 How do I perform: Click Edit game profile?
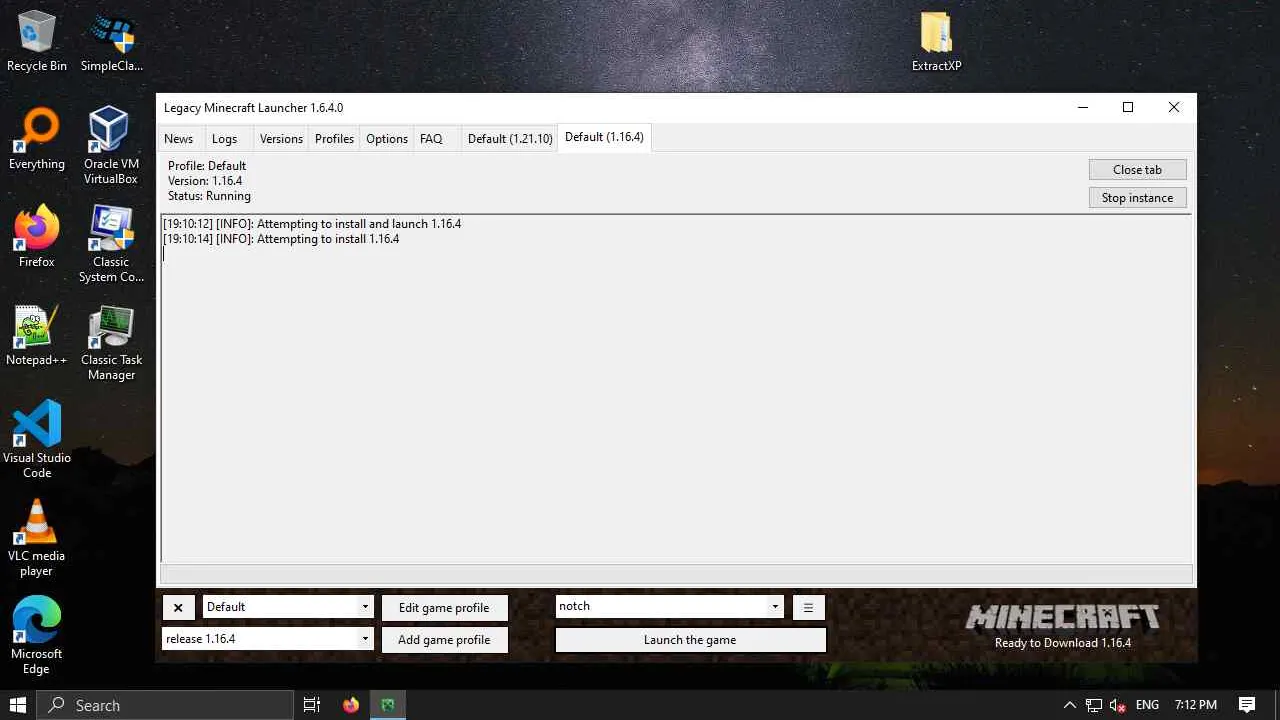(x=444, y=608)
